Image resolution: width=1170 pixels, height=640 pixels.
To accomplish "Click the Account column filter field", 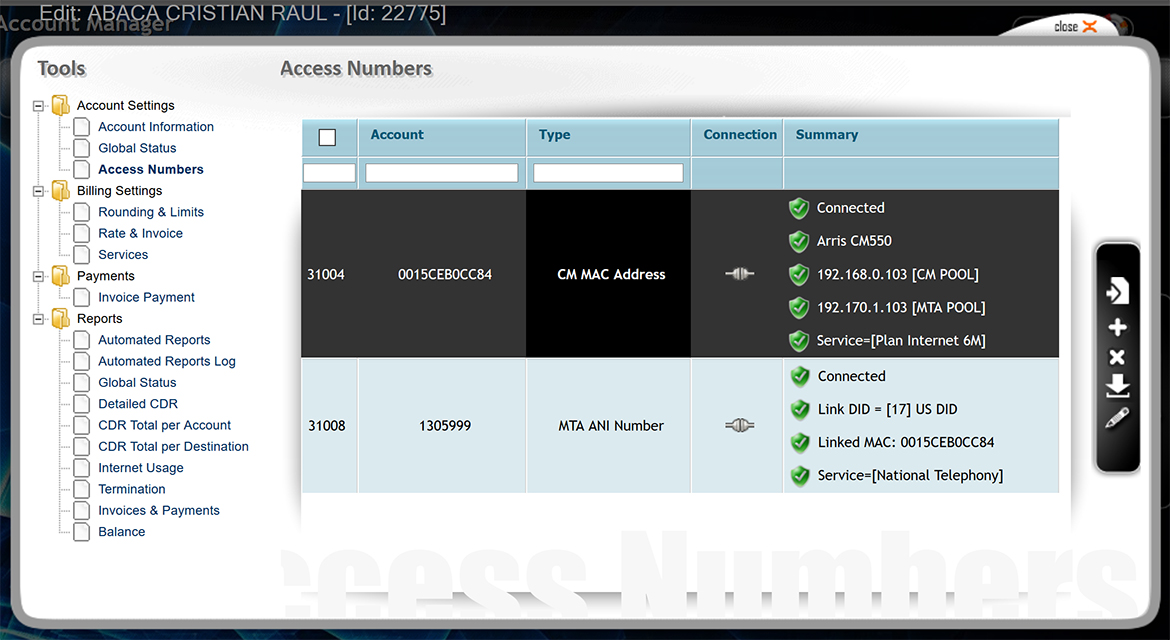I will [442, 173].
